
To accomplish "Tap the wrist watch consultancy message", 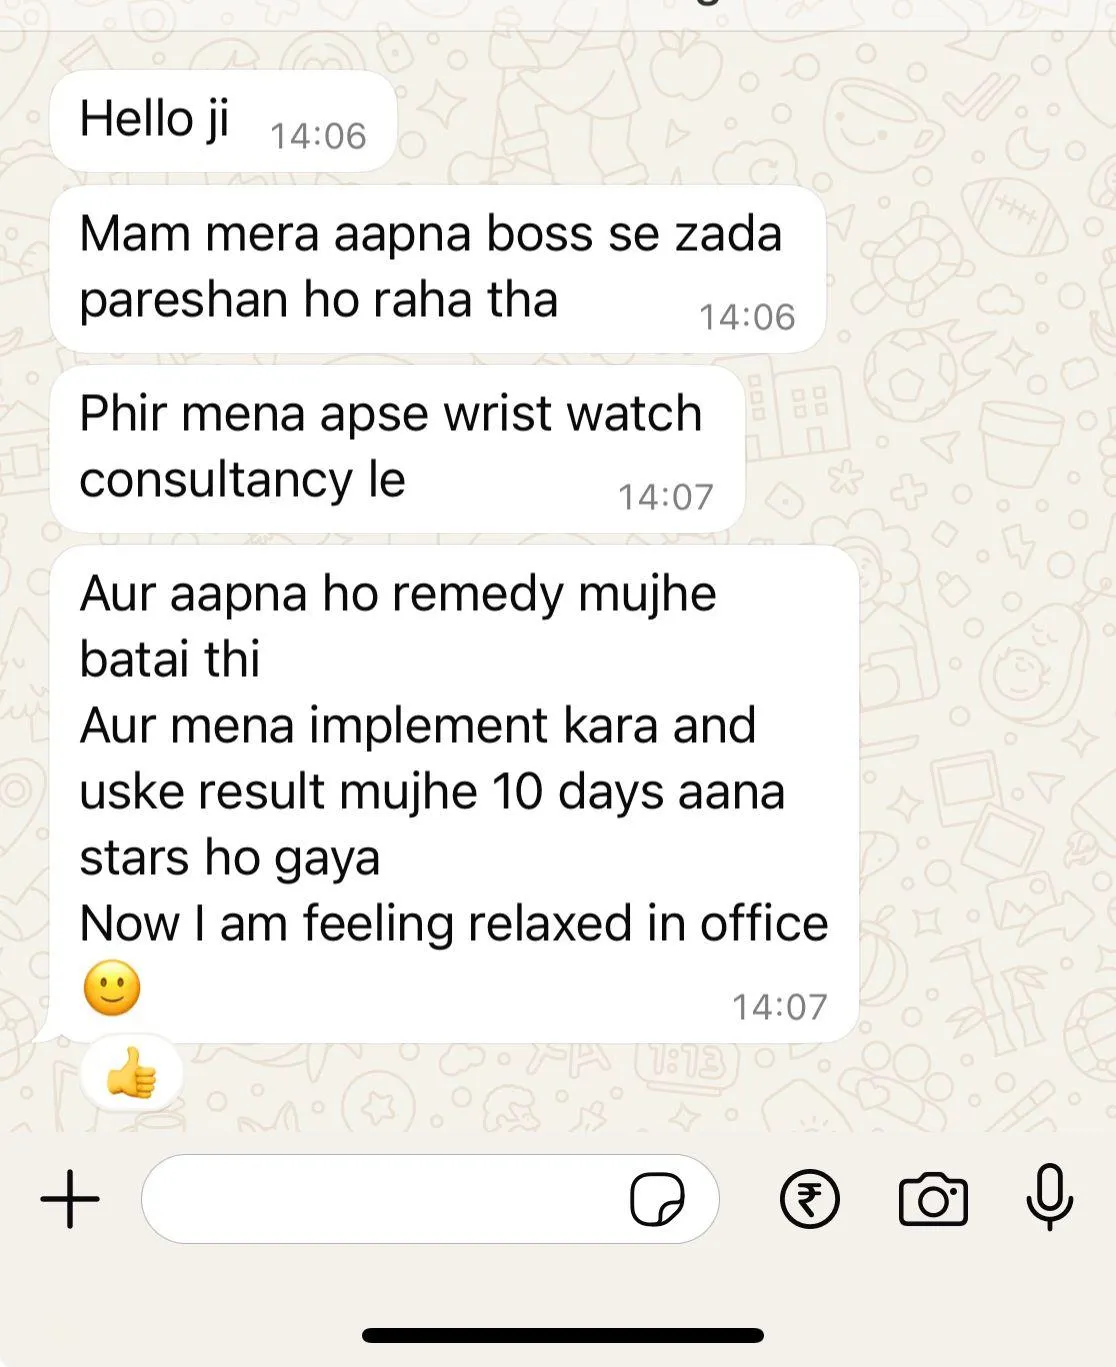I will click(x=397, y=448).
